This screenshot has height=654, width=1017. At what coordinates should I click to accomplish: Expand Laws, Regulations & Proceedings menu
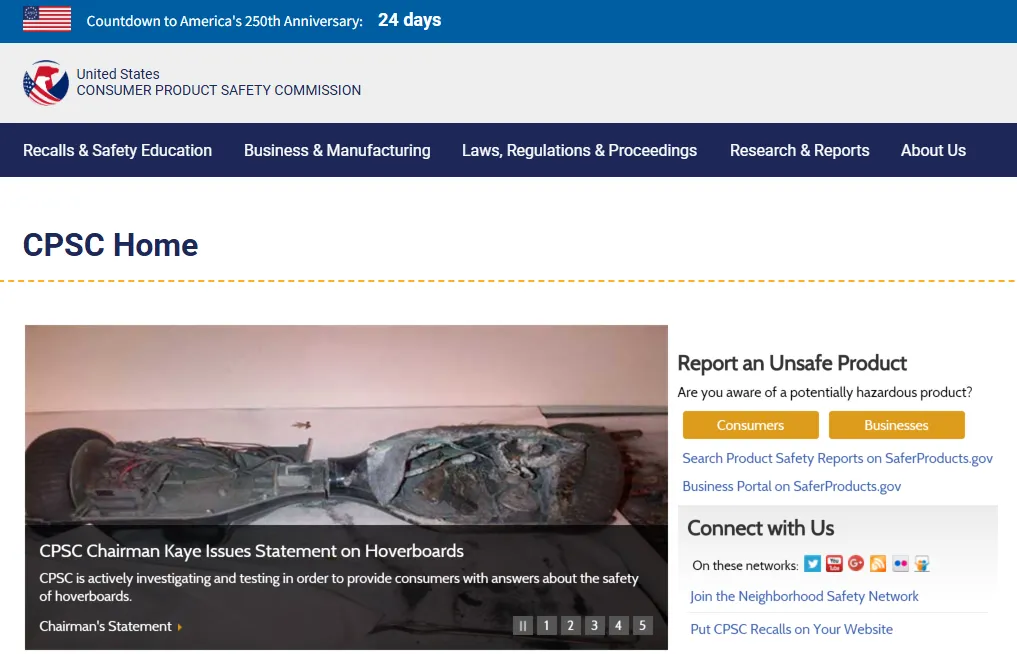[579, 151]
